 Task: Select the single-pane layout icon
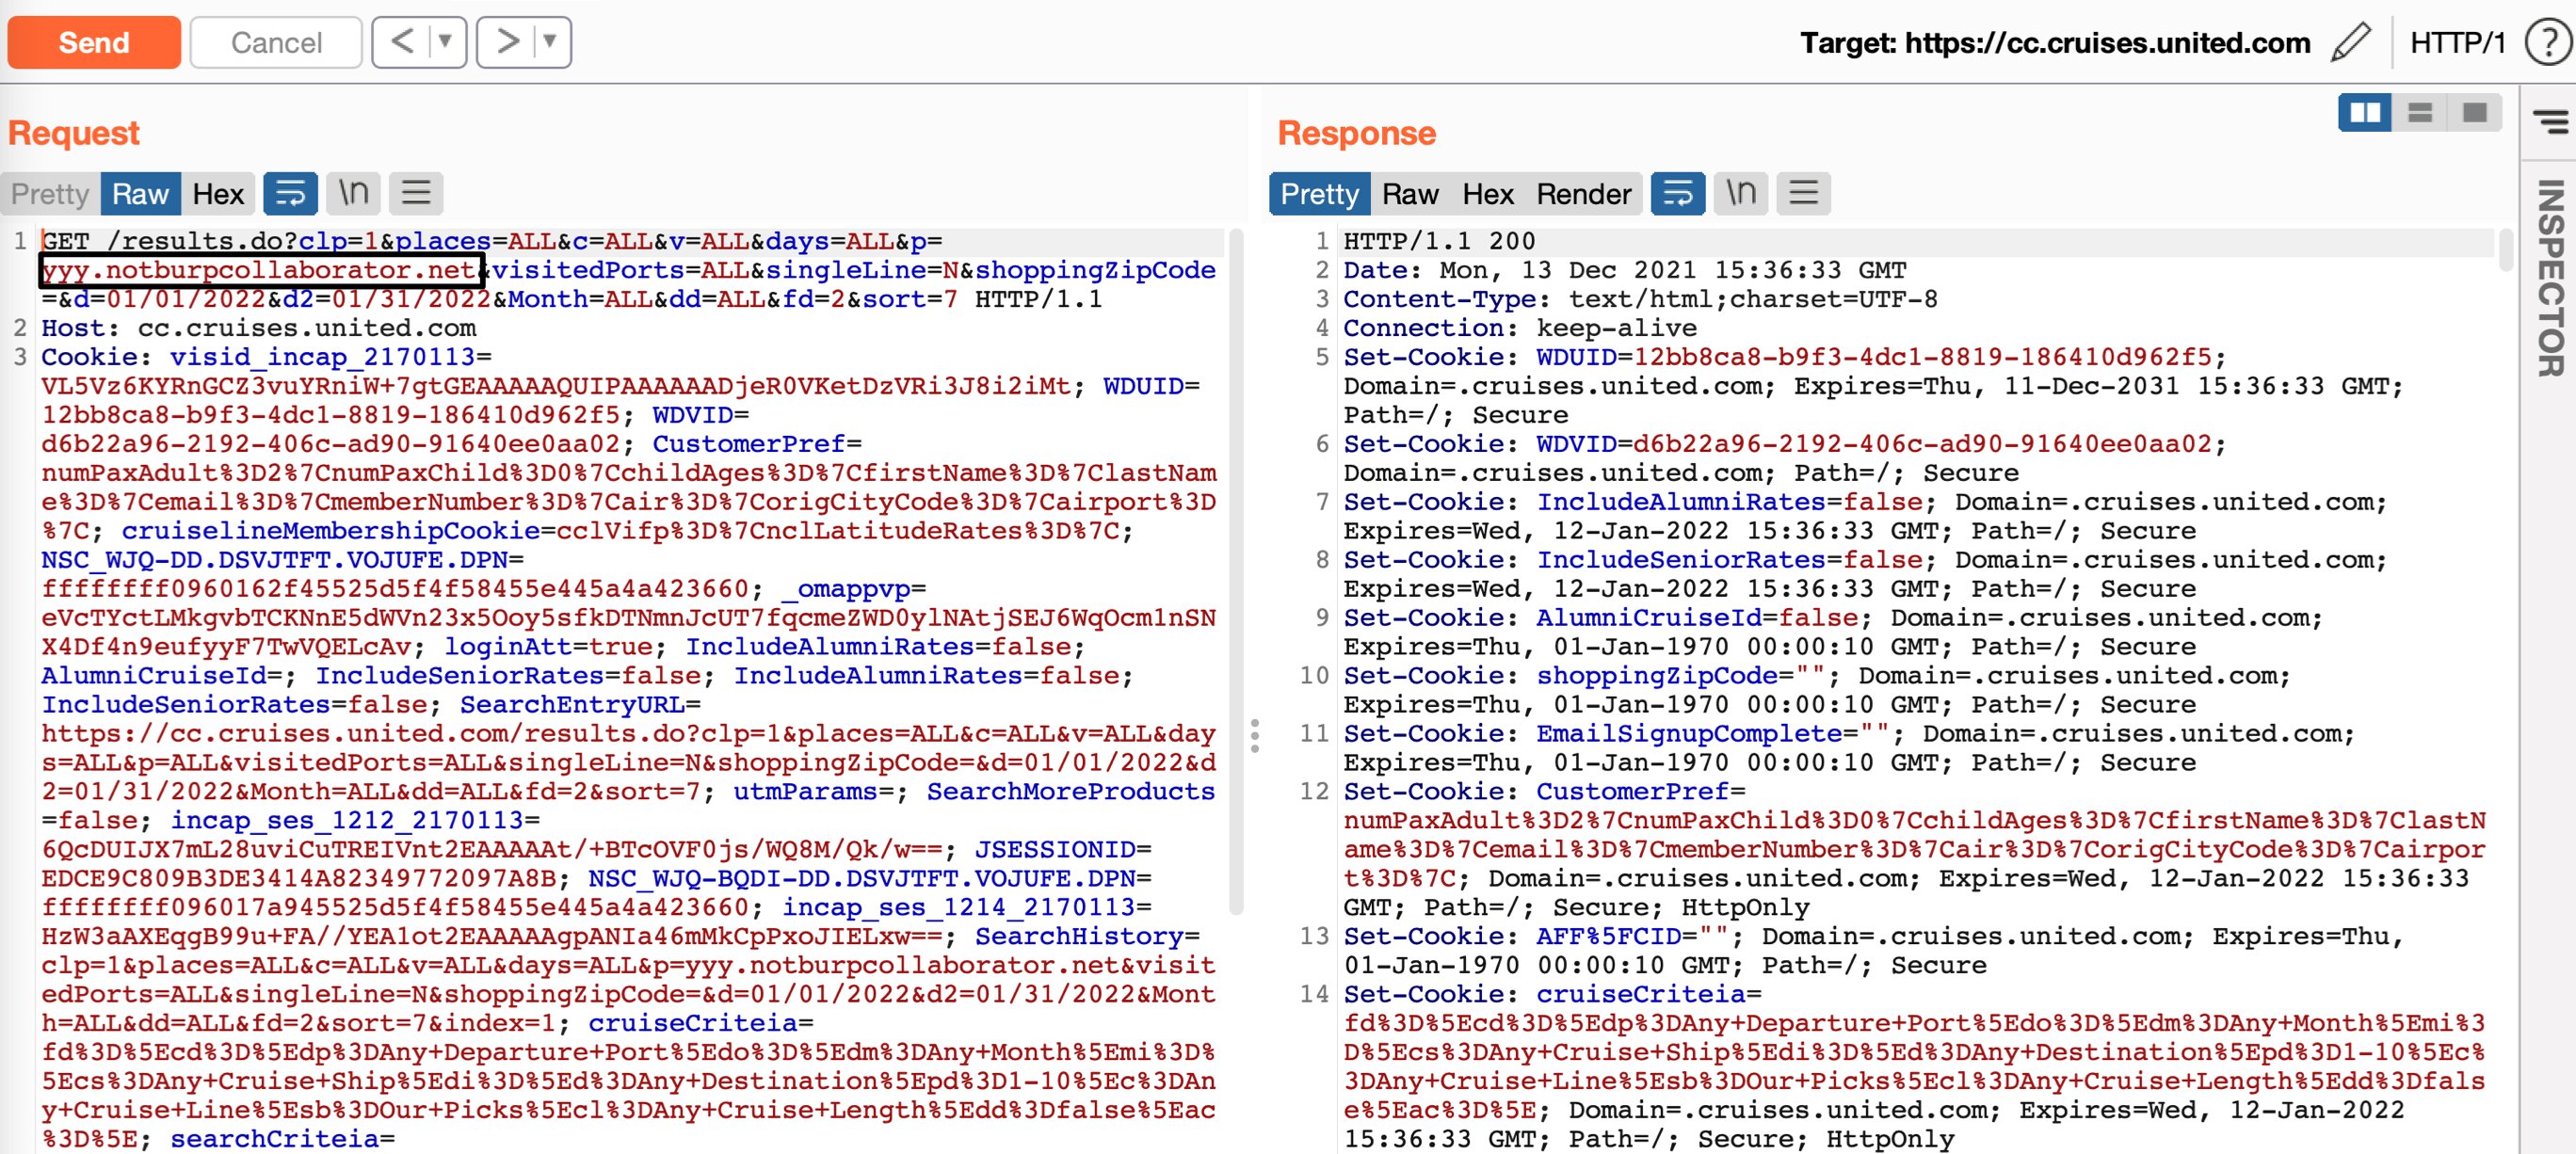[2477, 113]
